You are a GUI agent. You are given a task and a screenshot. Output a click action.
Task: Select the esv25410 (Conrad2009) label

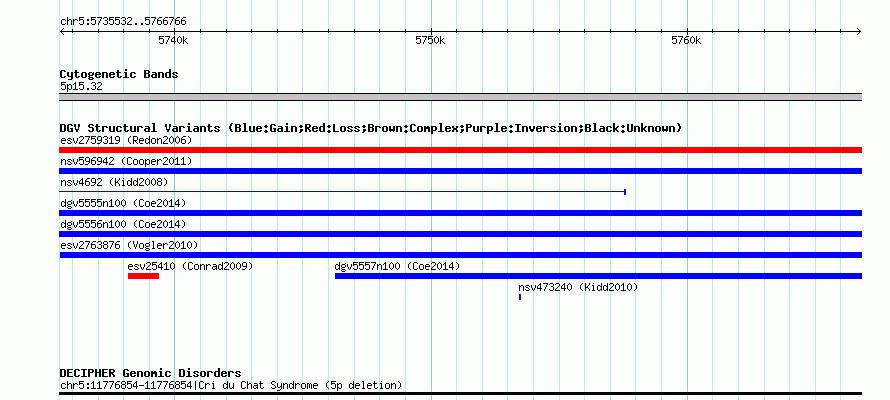pos(190,266)
